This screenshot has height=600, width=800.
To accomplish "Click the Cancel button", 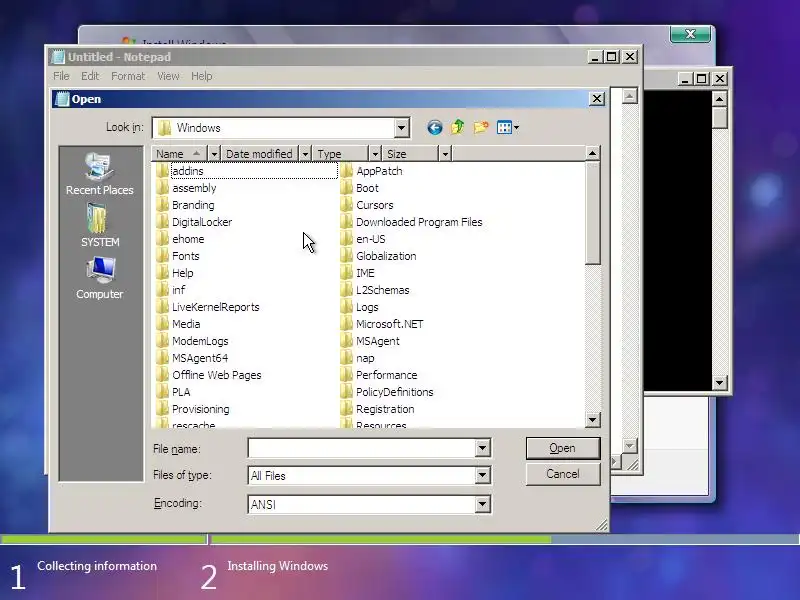I will coord(563,474).
